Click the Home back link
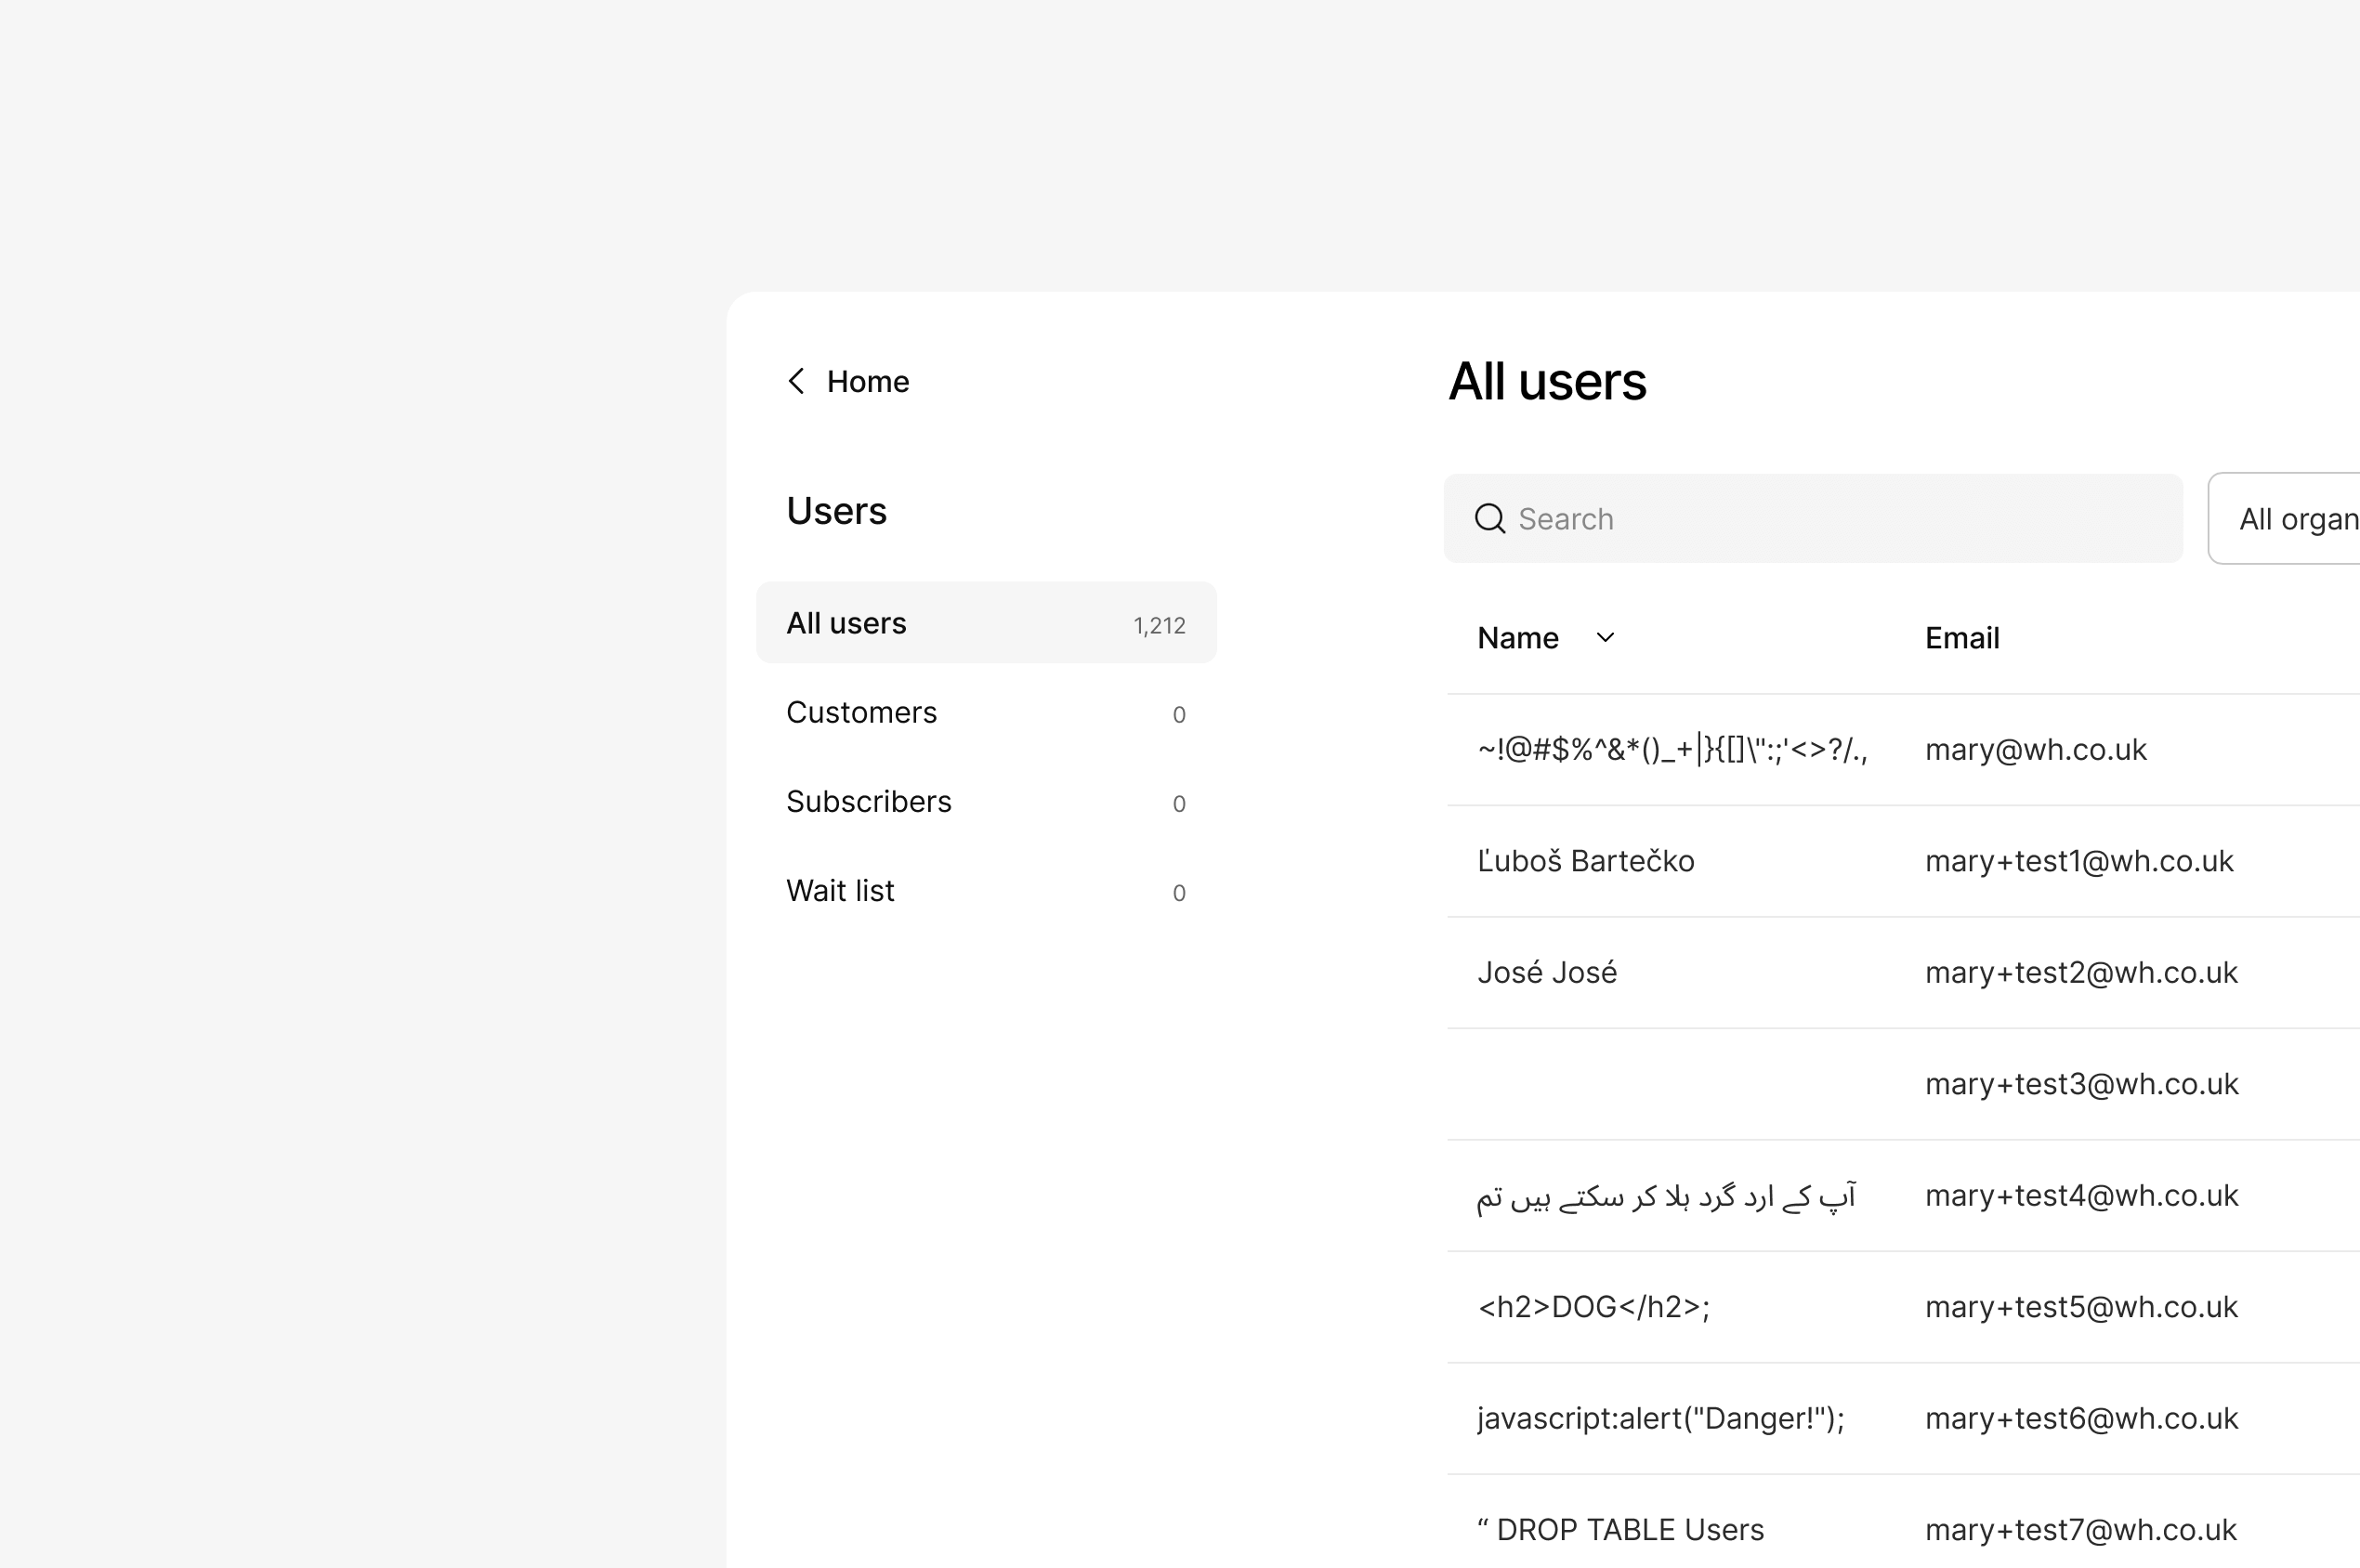This screenshot has width=2360, height=1568. (867, 382)
